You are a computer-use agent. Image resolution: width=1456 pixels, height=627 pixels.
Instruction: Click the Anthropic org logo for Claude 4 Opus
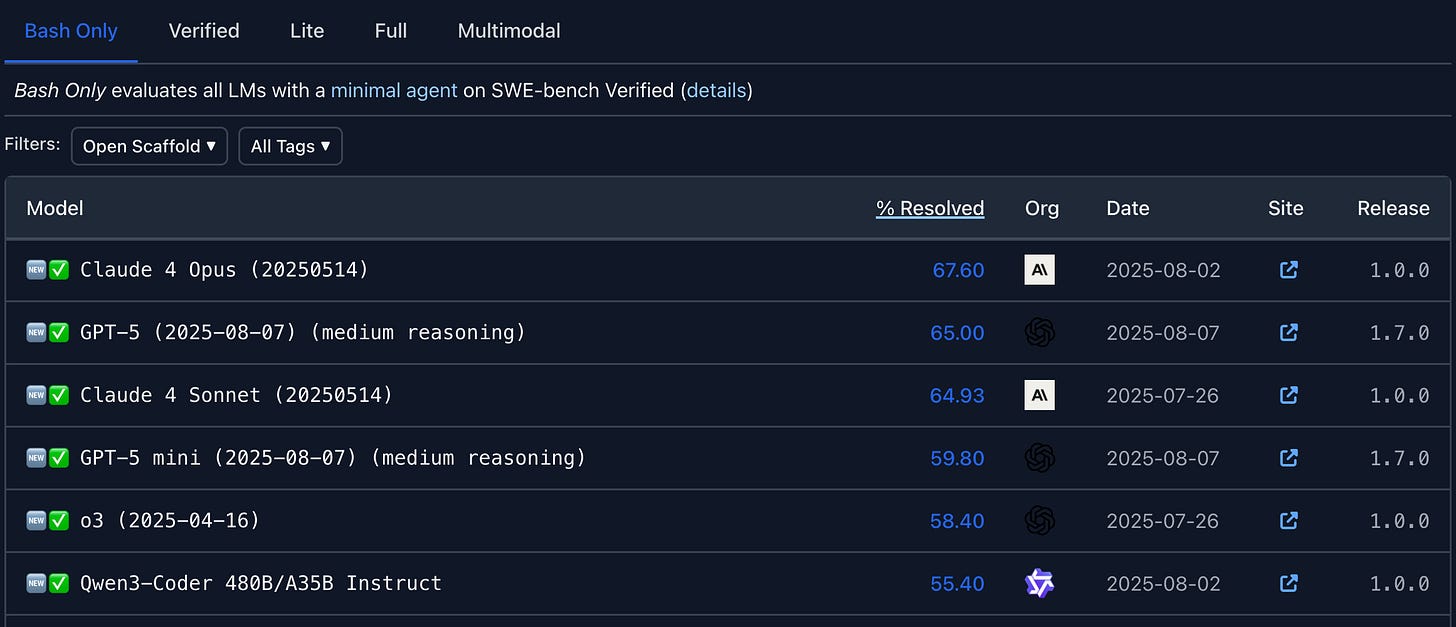1040,270
